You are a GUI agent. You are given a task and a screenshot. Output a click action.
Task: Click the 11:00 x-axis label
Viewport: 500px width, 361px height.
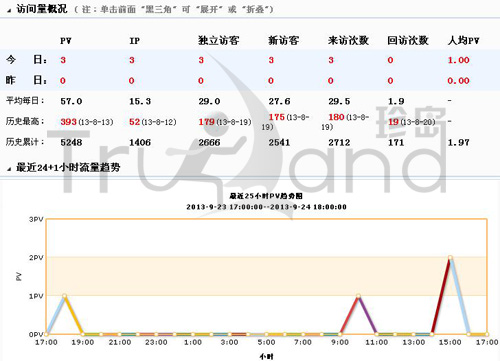(x=377, y=342)
